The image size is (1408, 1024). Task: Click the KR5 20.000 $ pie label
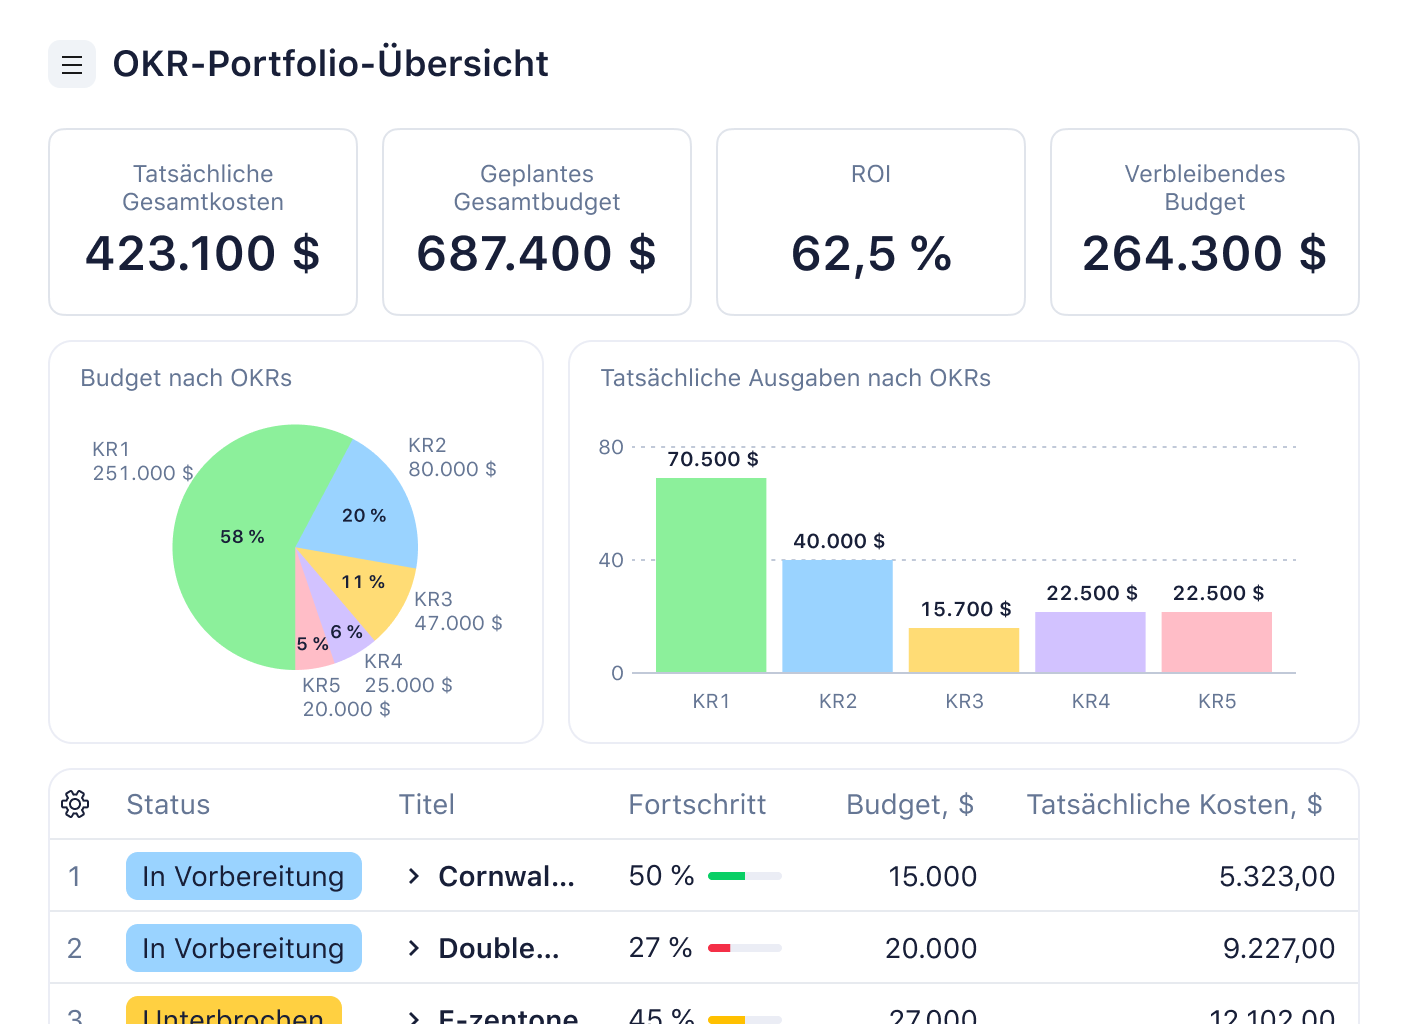pos(346,697)
